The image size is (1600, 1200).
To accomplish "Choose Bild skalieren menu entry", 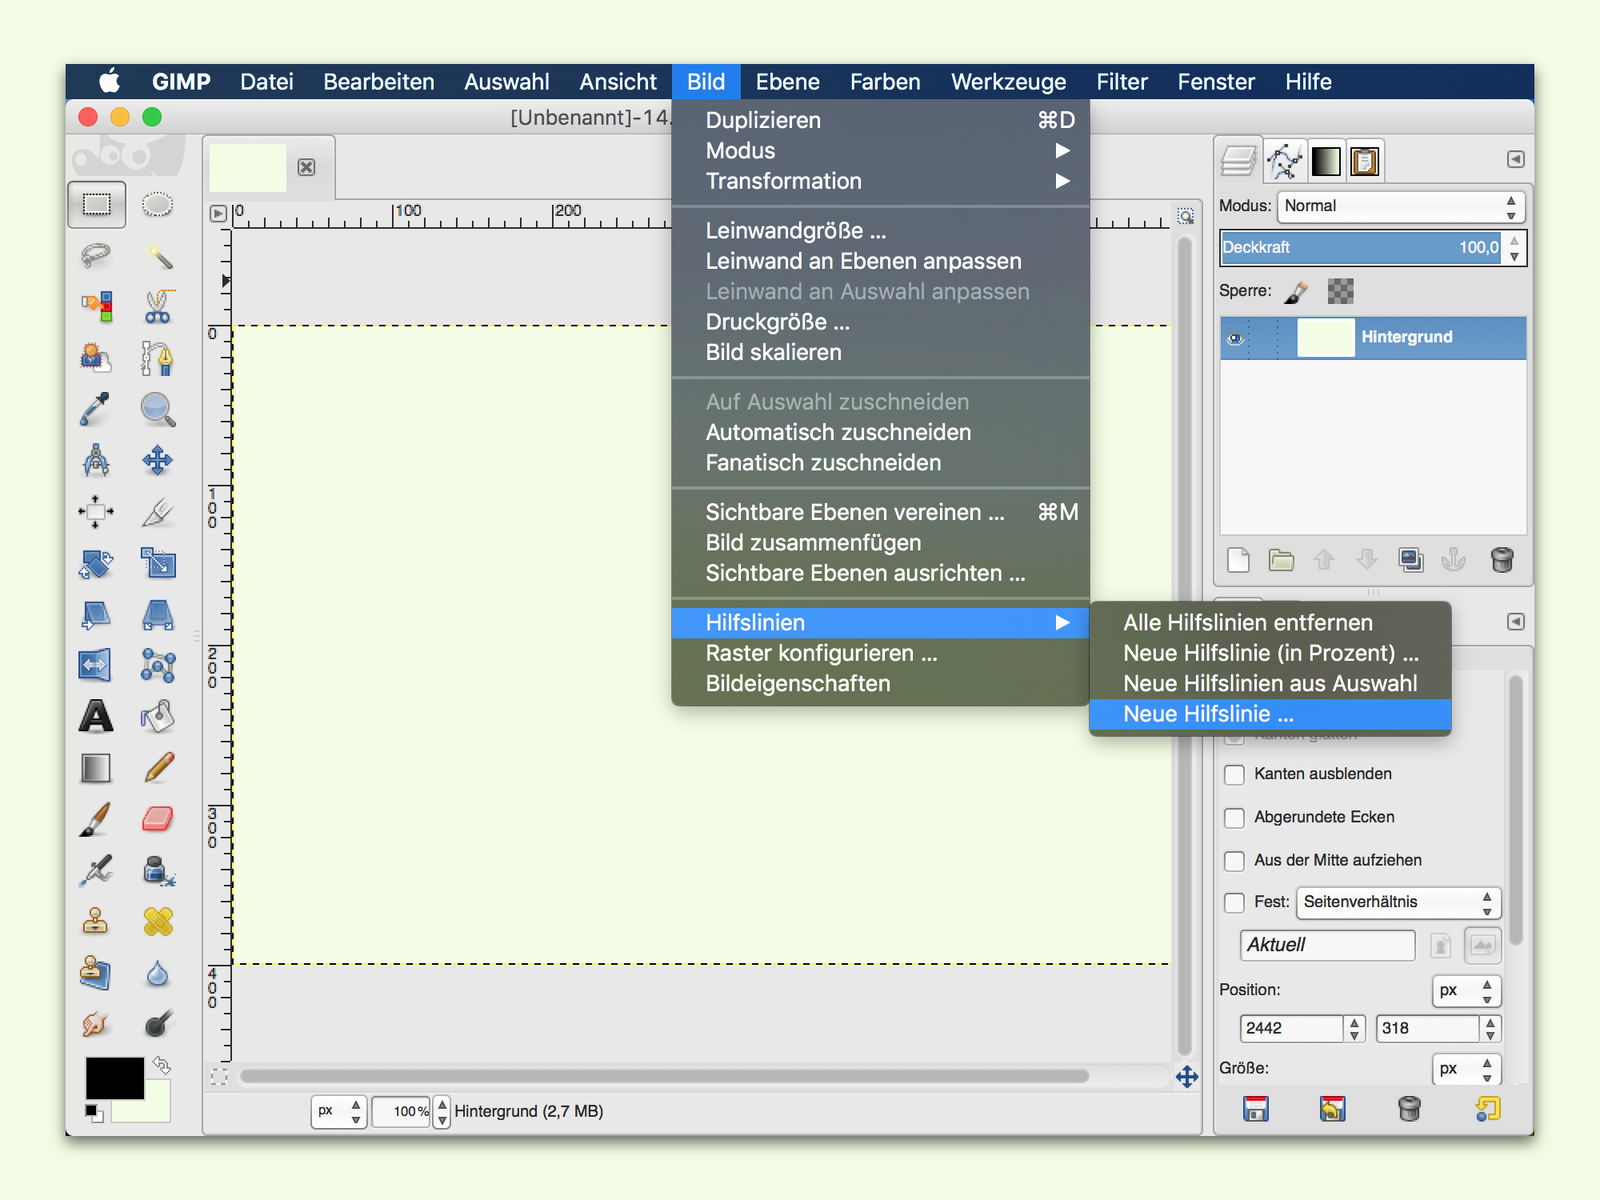I will point(880,353).
